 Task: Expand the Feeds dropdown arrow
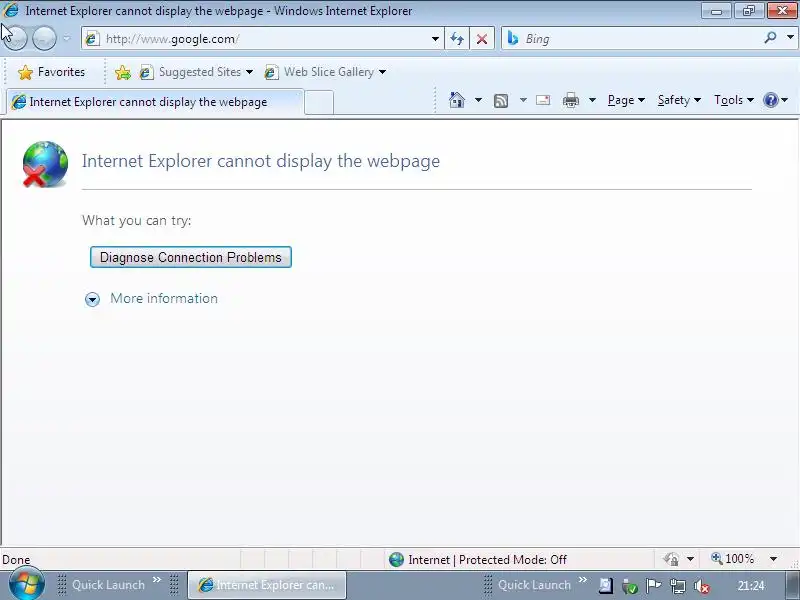pyautogui.click(x=523, y=100)
